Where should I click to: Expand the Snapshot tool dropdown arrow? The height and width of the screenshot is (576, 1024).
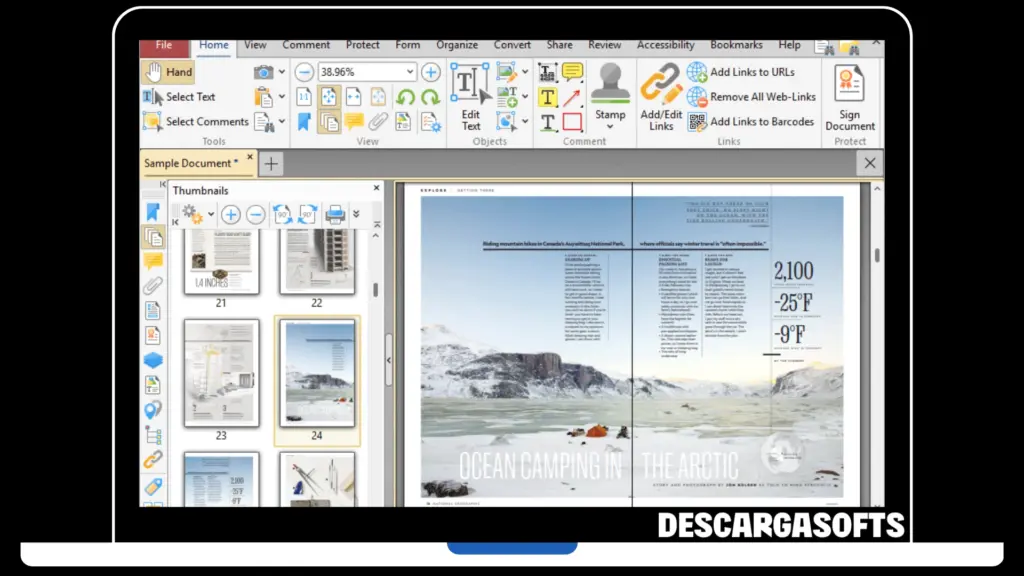pyautogui.click(x=281, y=72)
